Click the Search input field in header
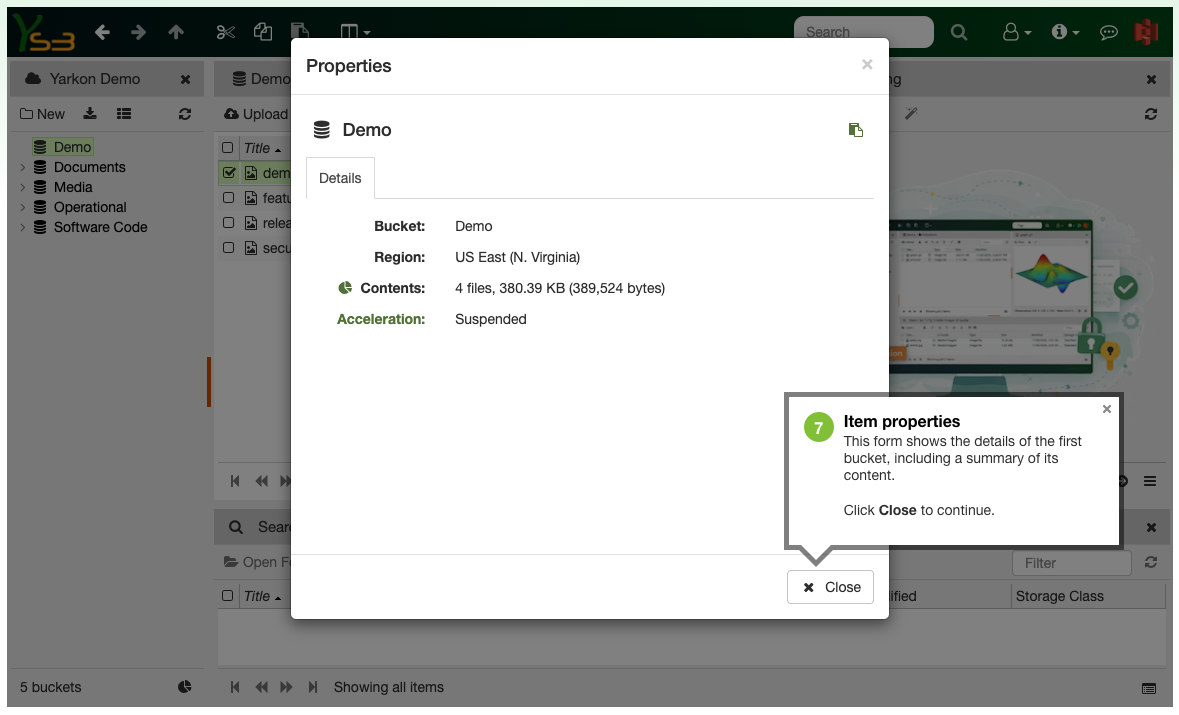This screenshot has height=715, width=1179. [x=863, y=32]
